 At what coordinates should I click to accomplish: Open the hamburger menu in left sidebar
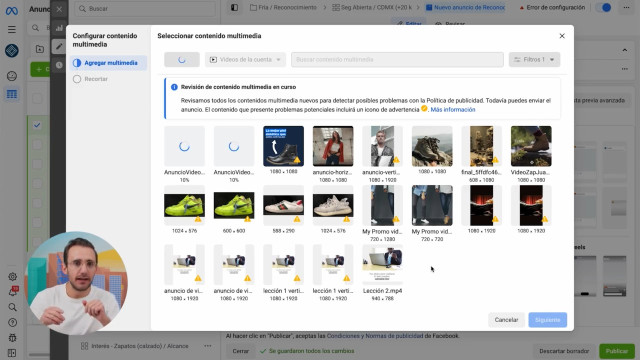click(x=12, y=29)
